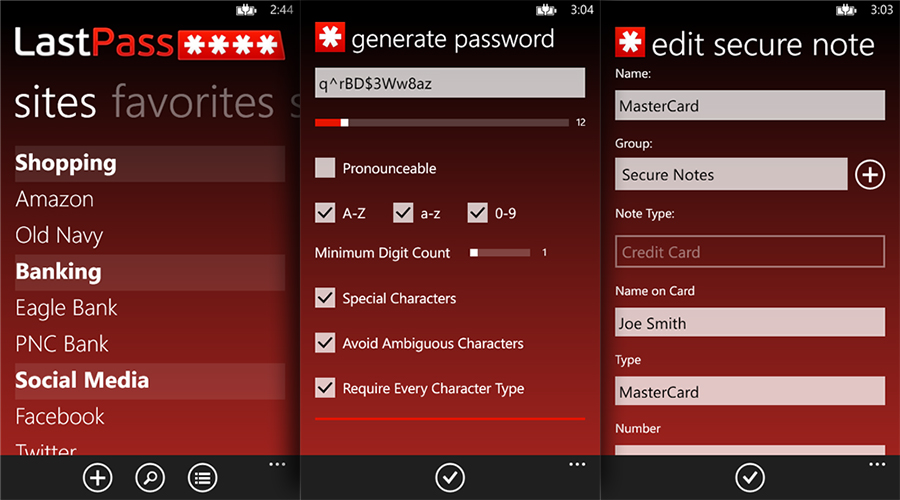The image size is (900, 500).
Task: Confirm generated password with checkmark icon
Action: (450, 478)
